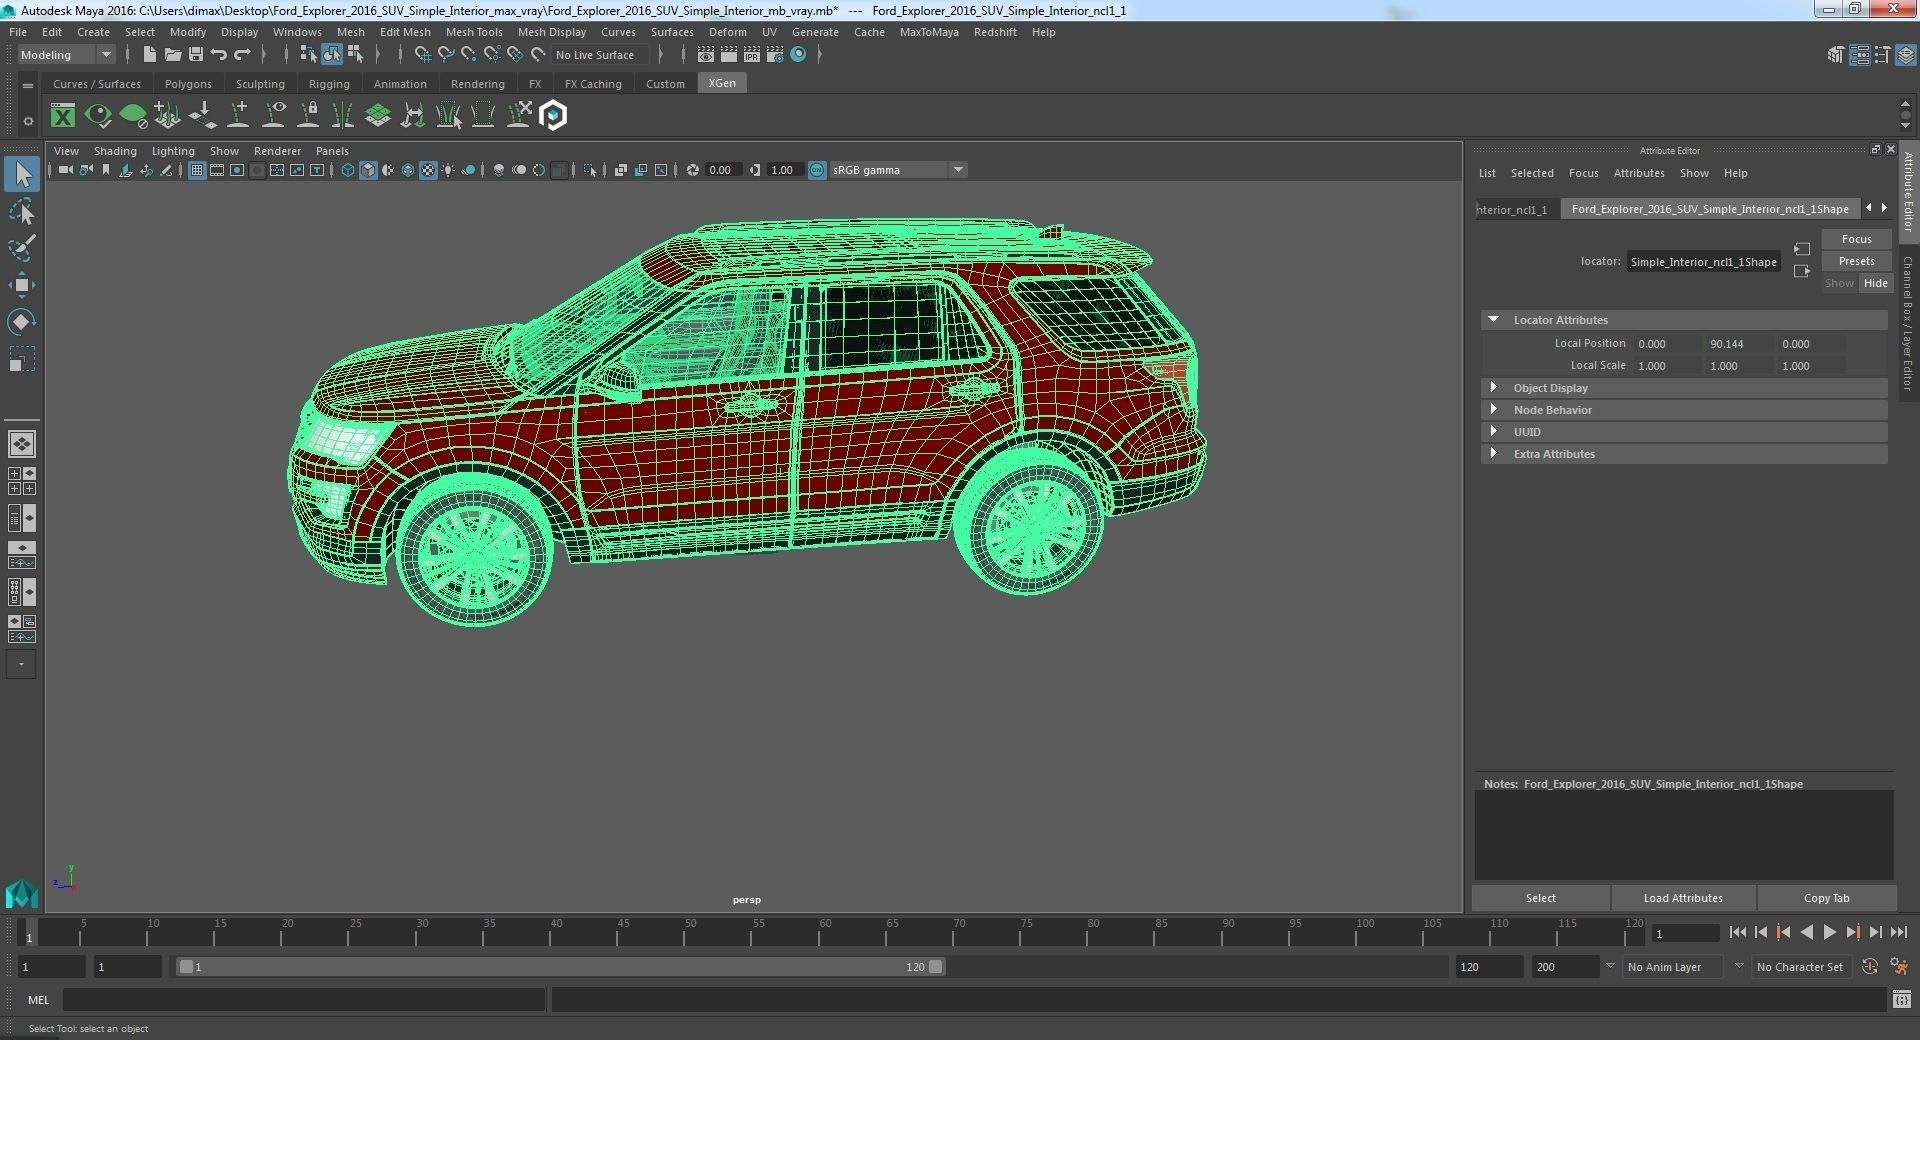Click the MEL command line input
Viewport: 1920px width, 1158px height.
pyautogui.click(x=304, y=999)
